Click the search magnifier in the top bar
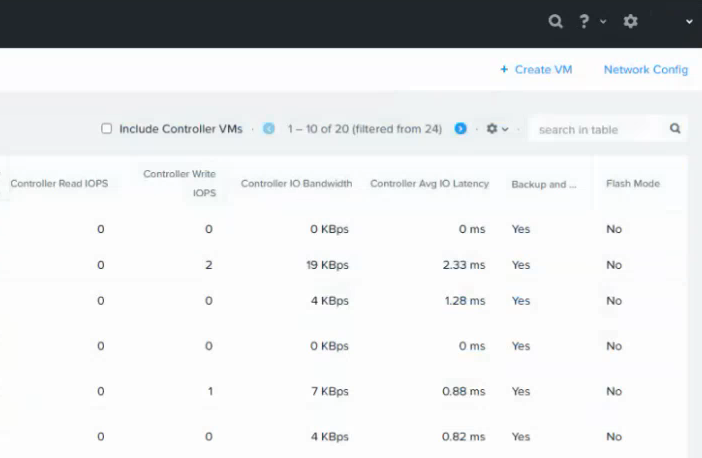Image resolution: width=702 pixels, height=458 pixels. click(555, 20)
